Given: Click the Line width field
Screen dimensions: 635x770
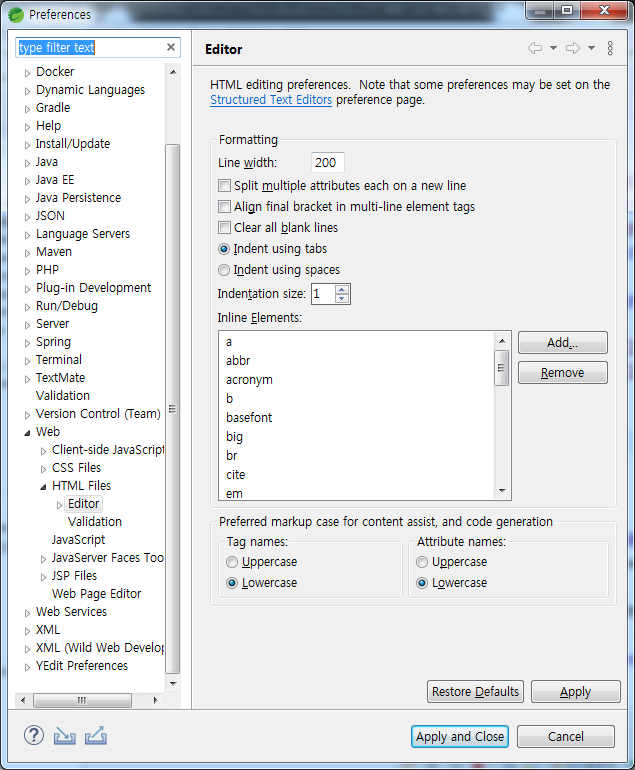Looking at the screenshot, I should click(328, 163).
